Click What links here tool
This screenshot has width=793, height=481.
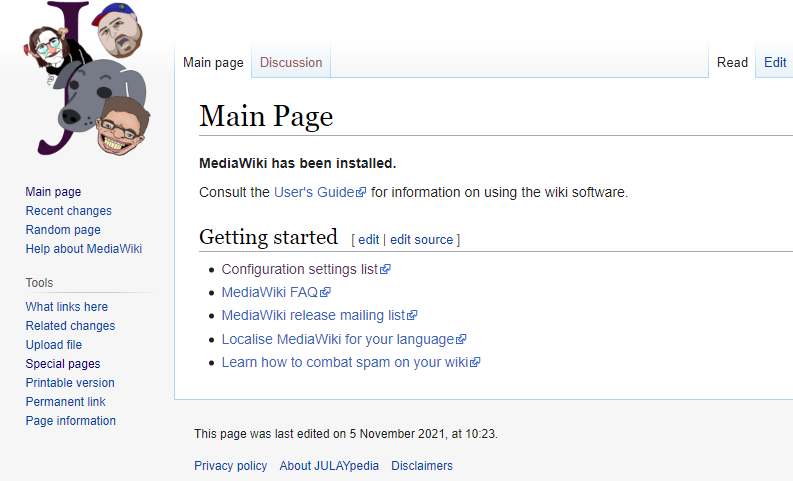[x=66, y=307]
